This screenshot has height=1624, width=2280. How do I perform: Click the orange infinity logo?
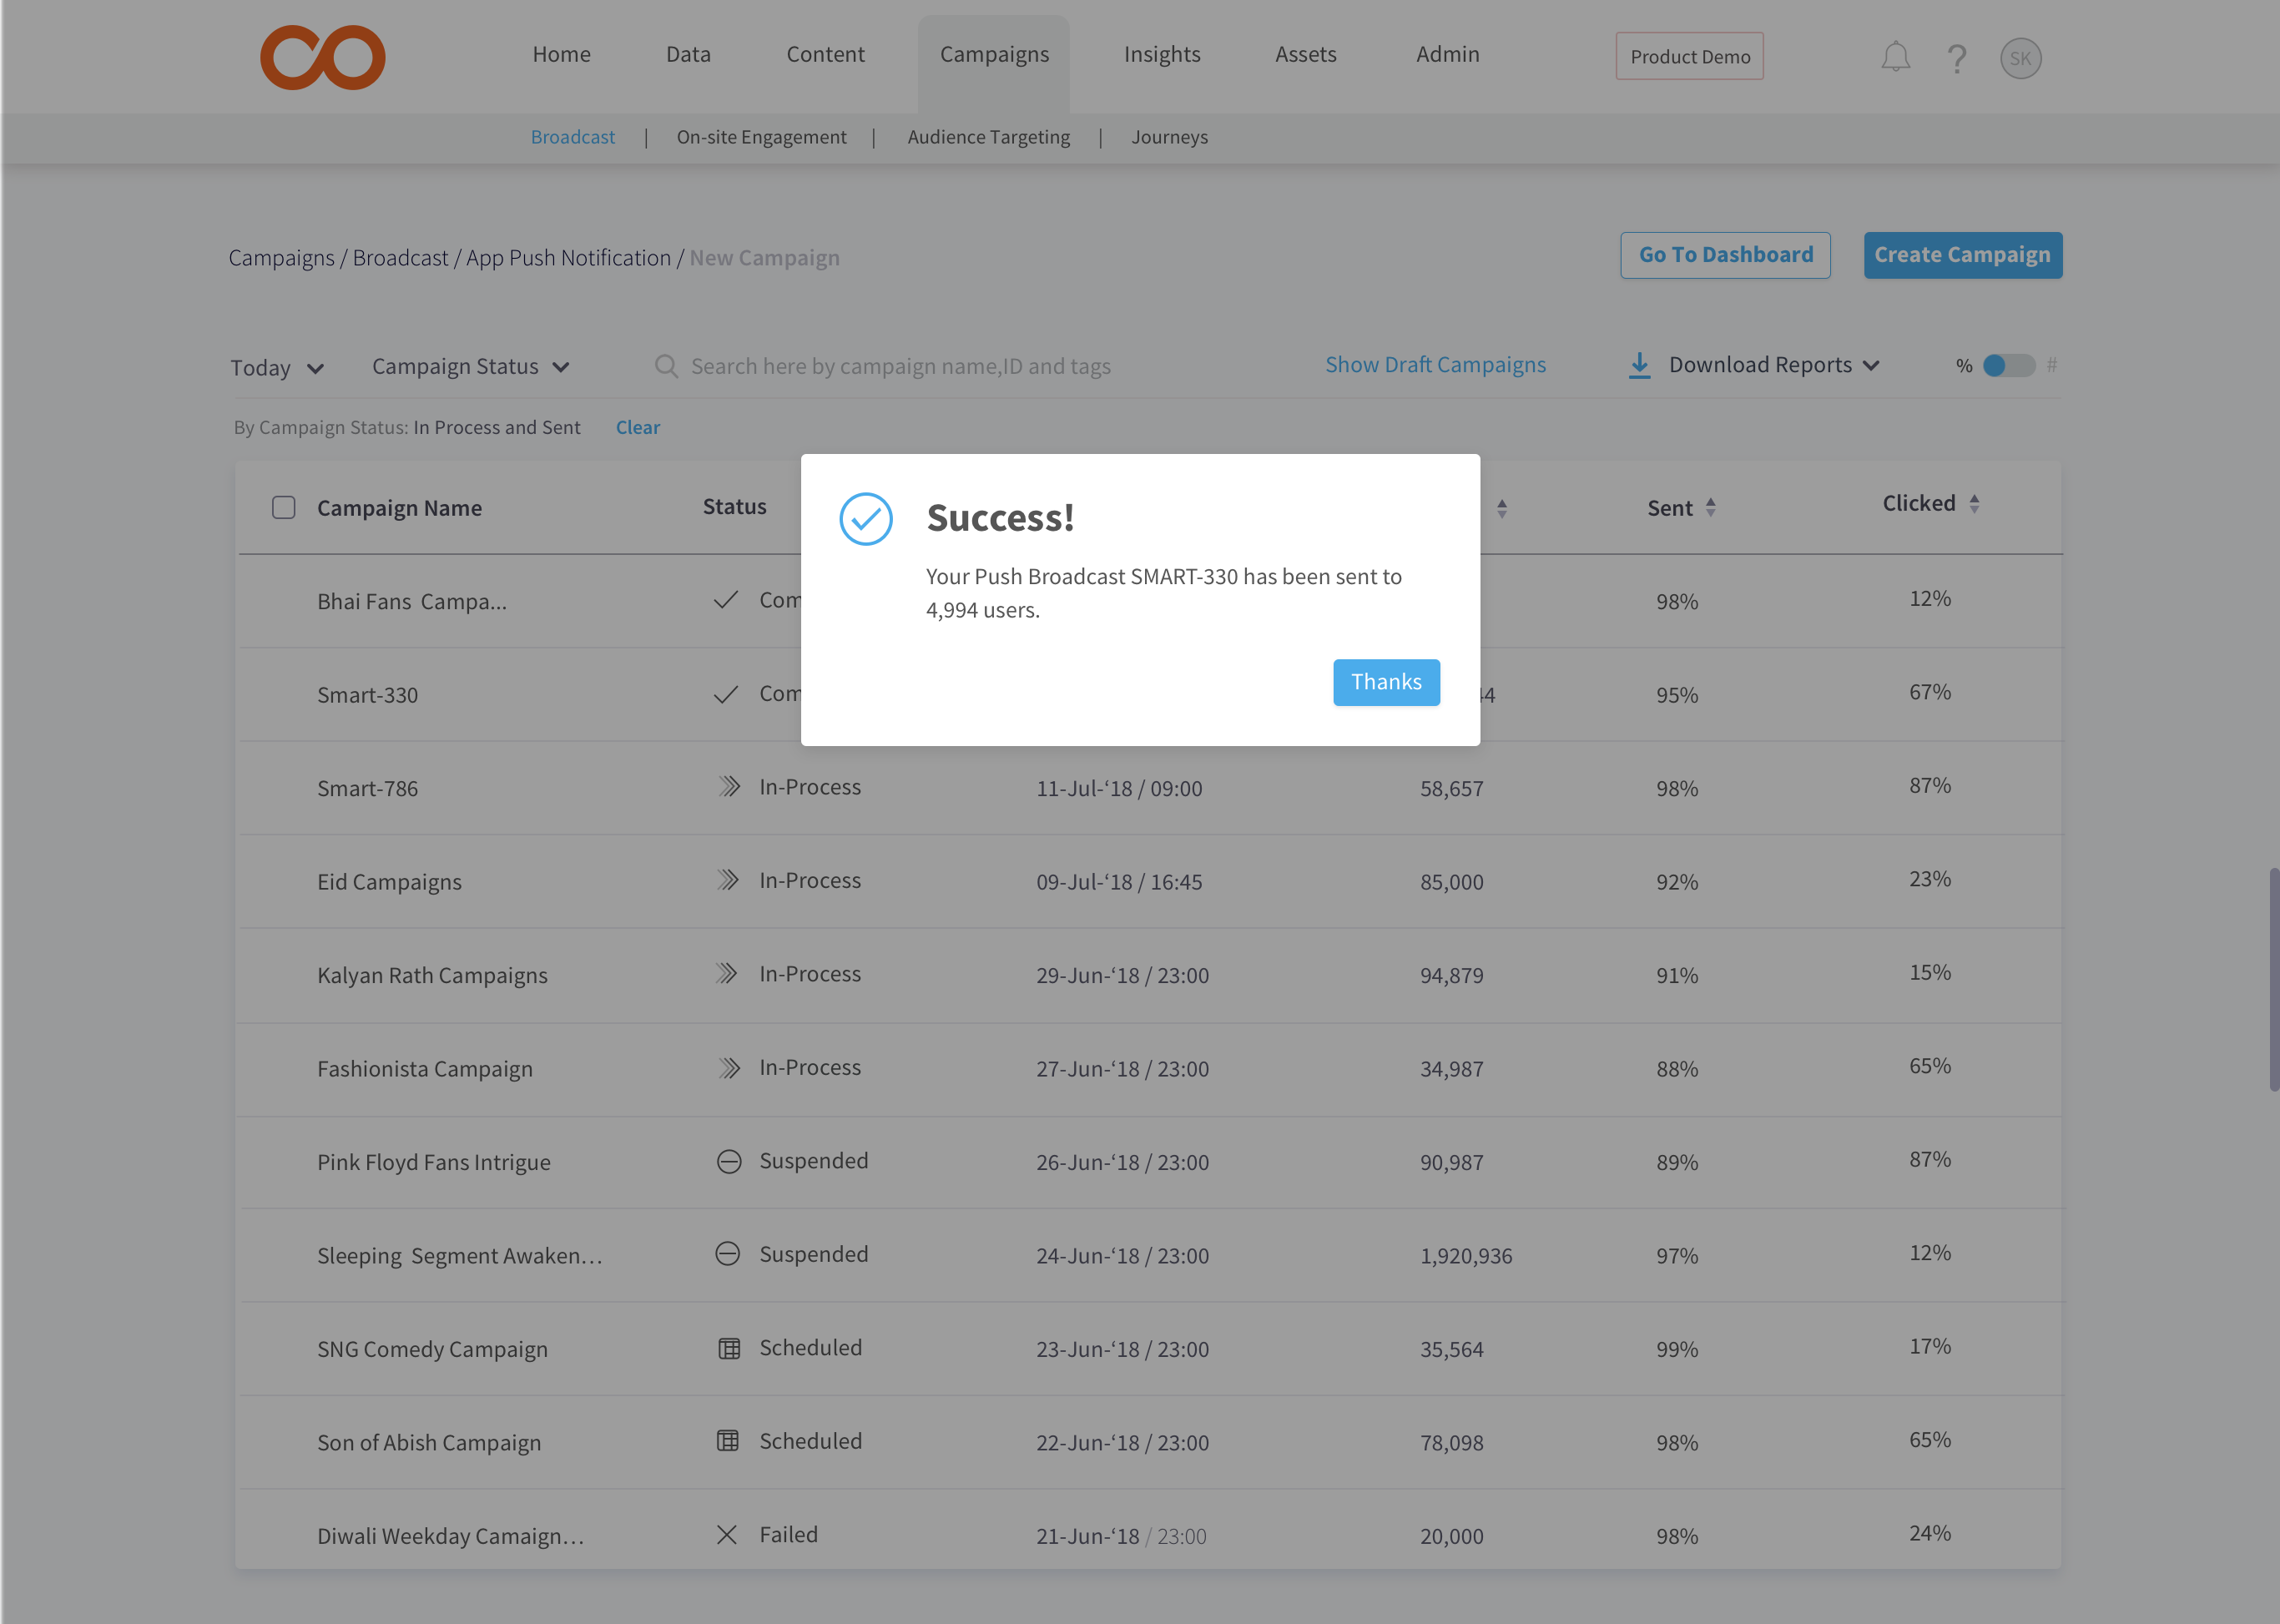[323, 57]
